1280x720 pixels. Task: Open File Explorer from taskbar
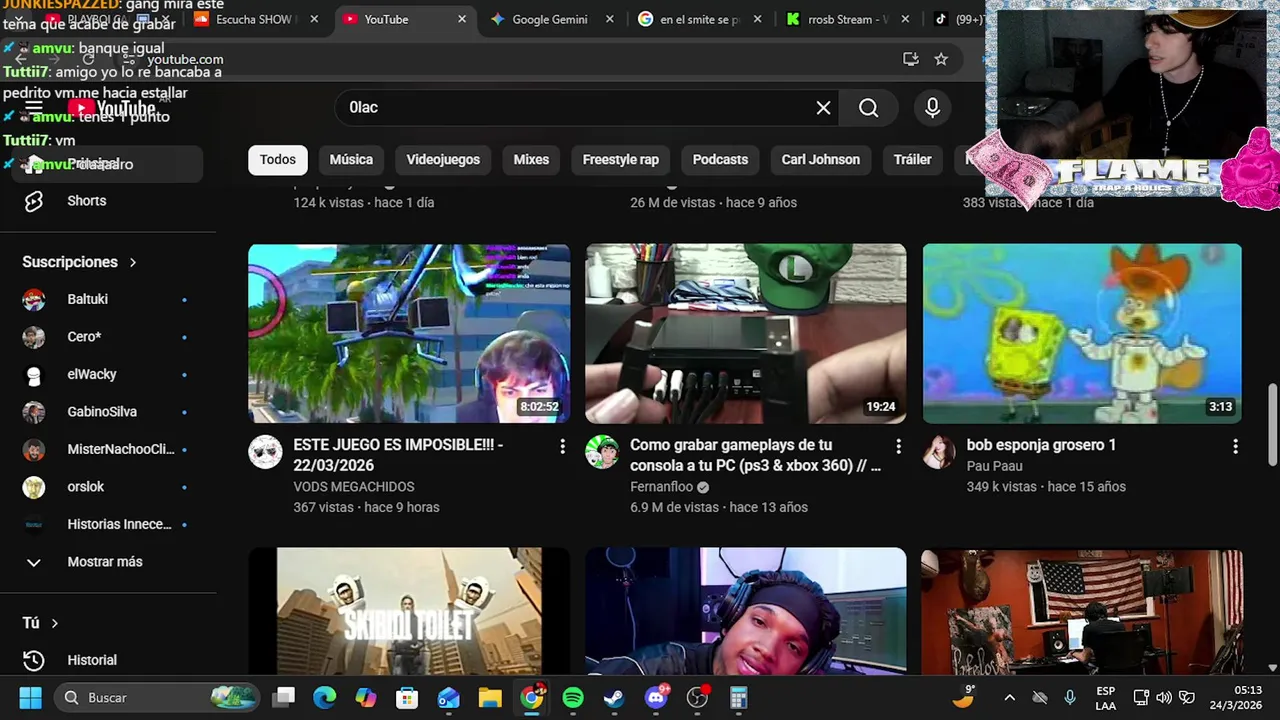490,697
